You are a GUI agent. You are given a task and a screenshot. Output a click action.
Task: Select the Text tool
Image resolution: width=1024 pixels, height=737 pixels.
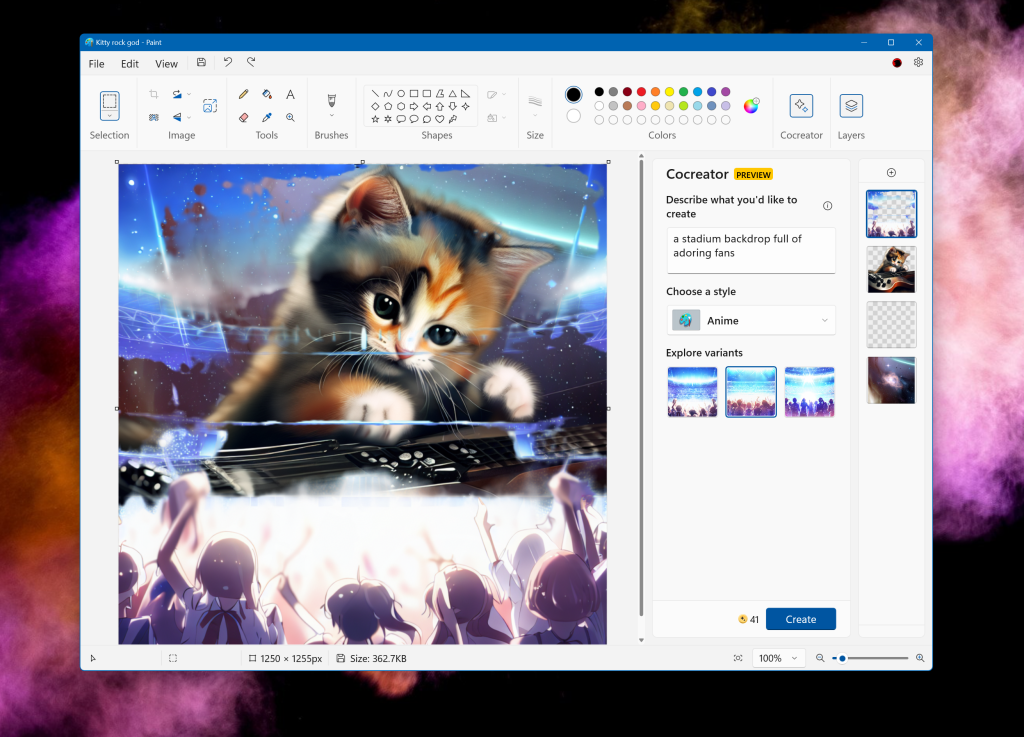click(290, 93)
